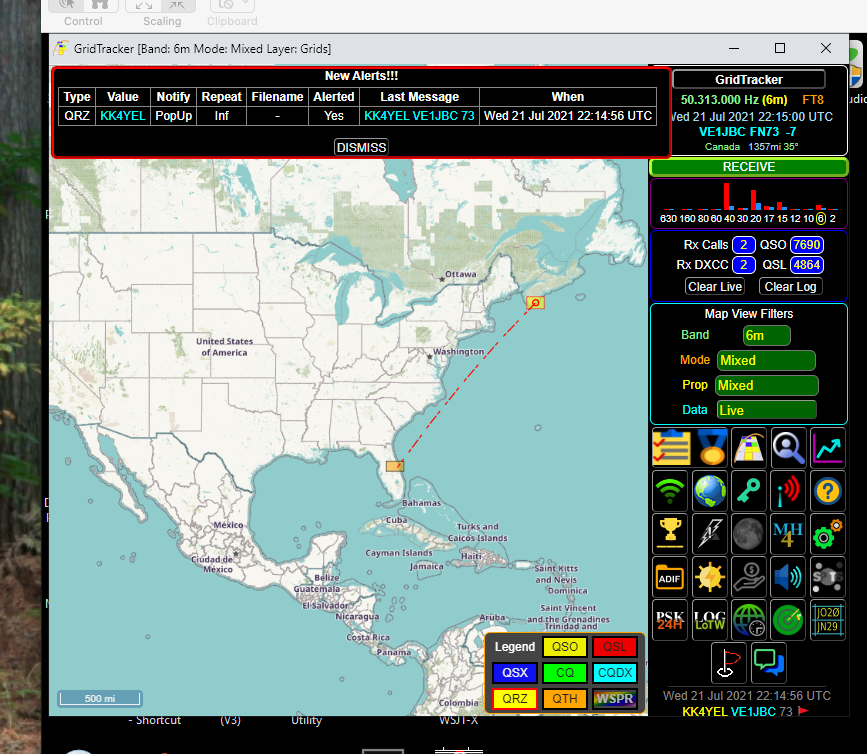Open the statistics chart icon
The height and width of the screenshot is (754, 867).
[x=828, y=447]
